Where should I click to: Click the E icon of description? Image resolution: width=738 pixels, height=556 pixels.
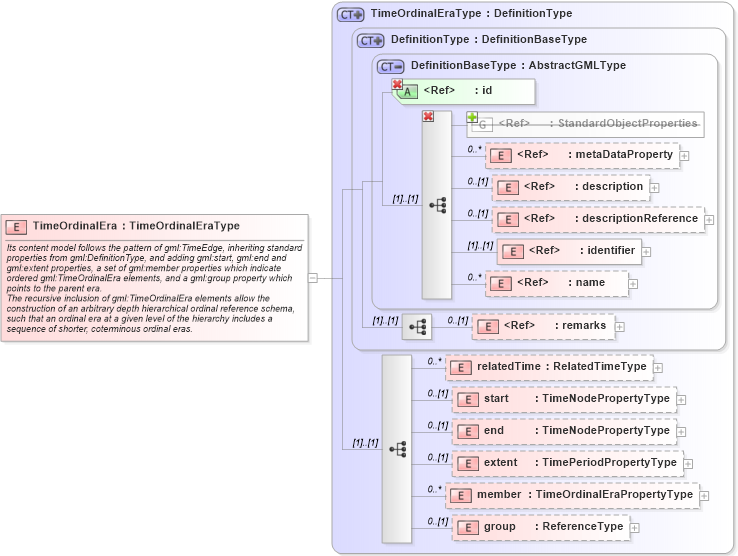(x=507, y=188)
